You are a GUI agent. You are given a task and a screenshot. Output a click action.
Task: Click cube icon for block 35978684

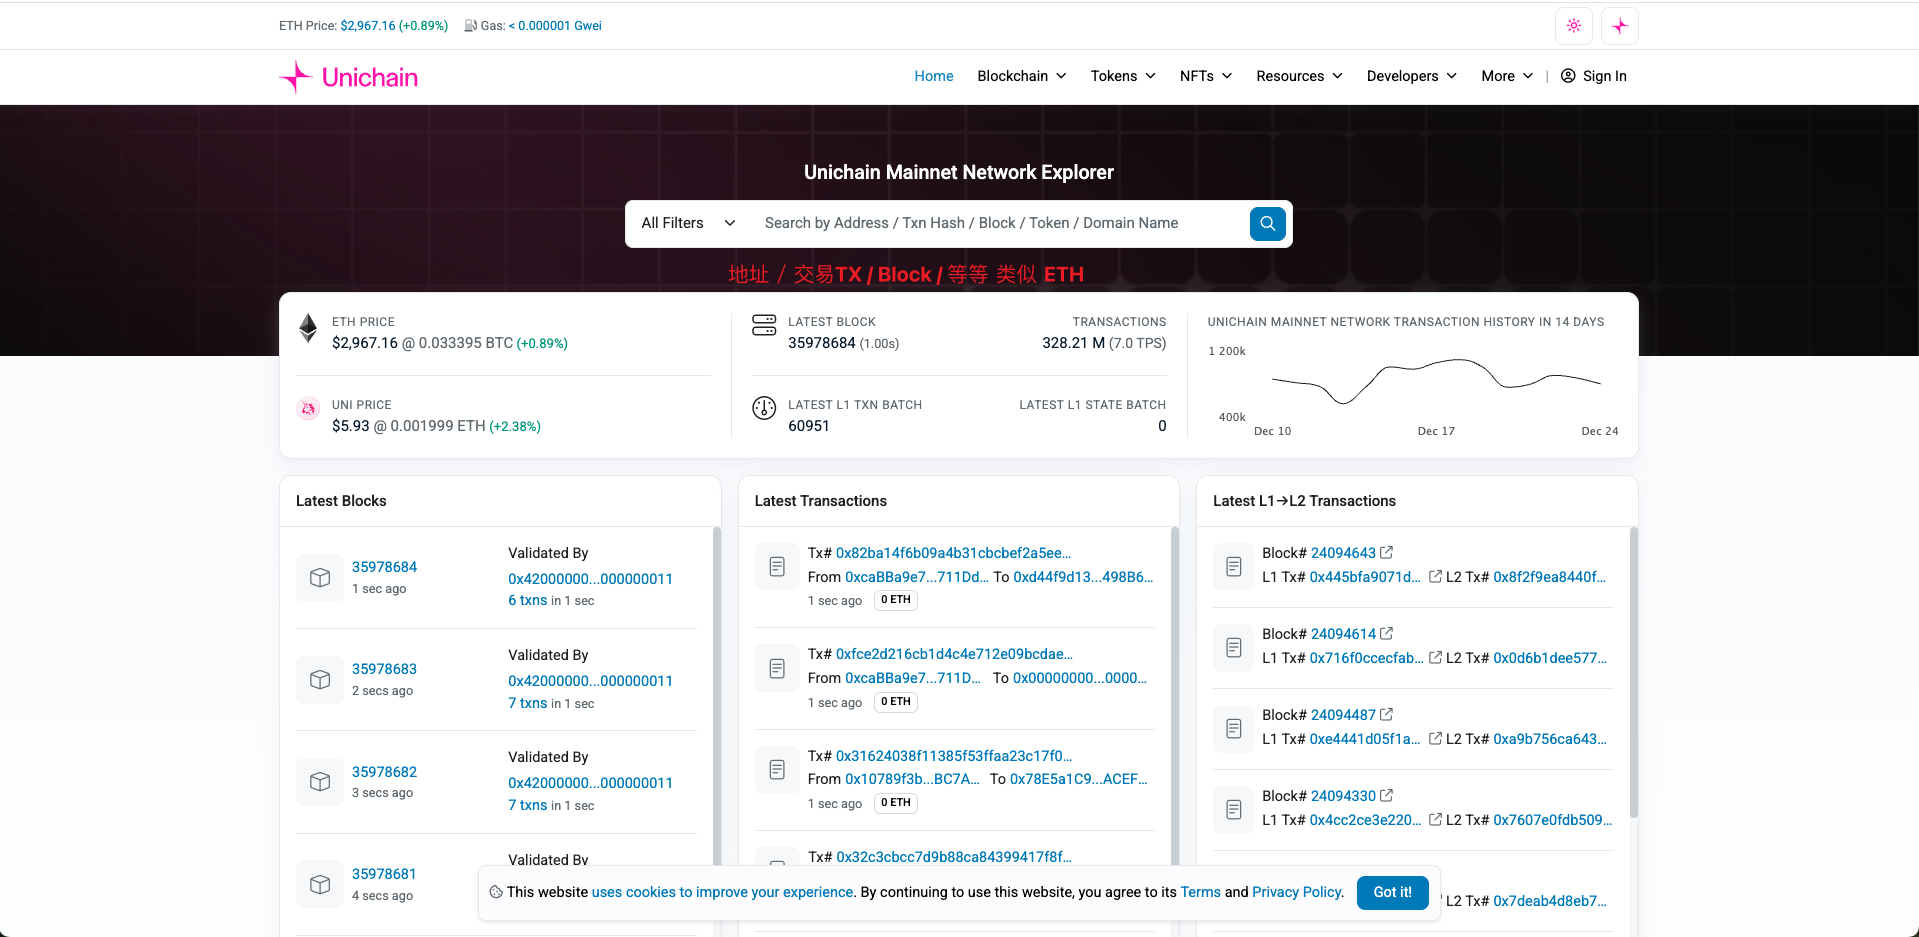point(320,578)
